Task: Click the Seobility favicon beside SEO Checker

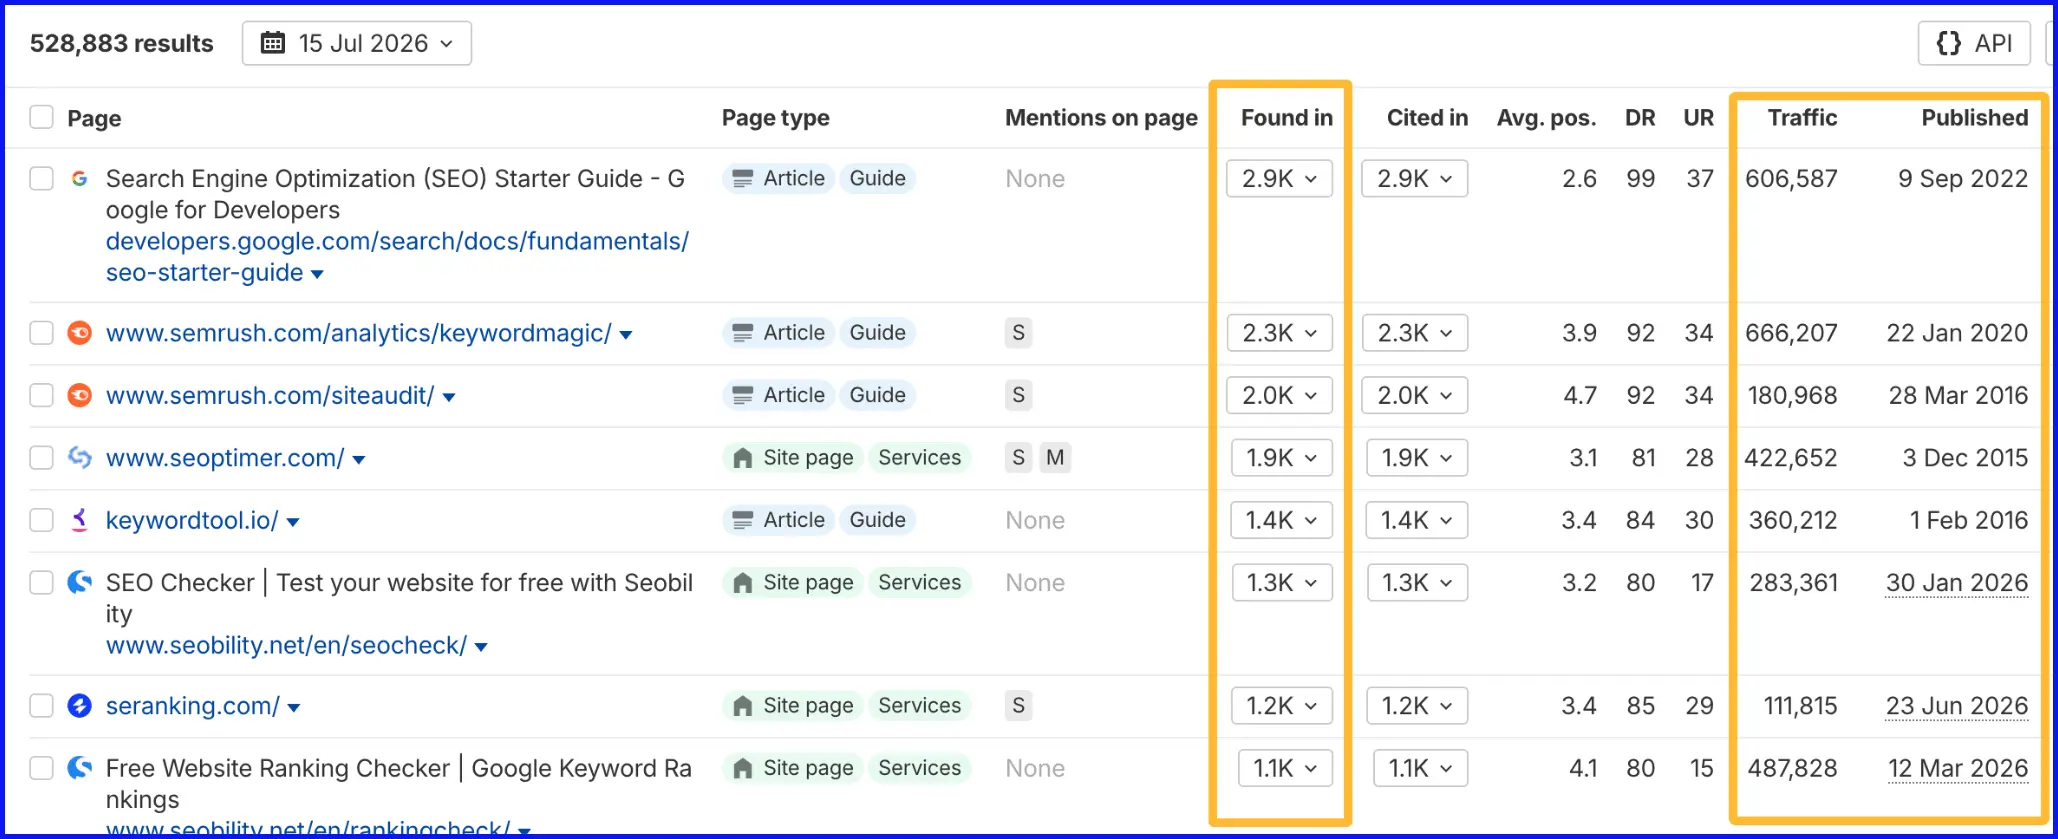Action: [79, 582]
